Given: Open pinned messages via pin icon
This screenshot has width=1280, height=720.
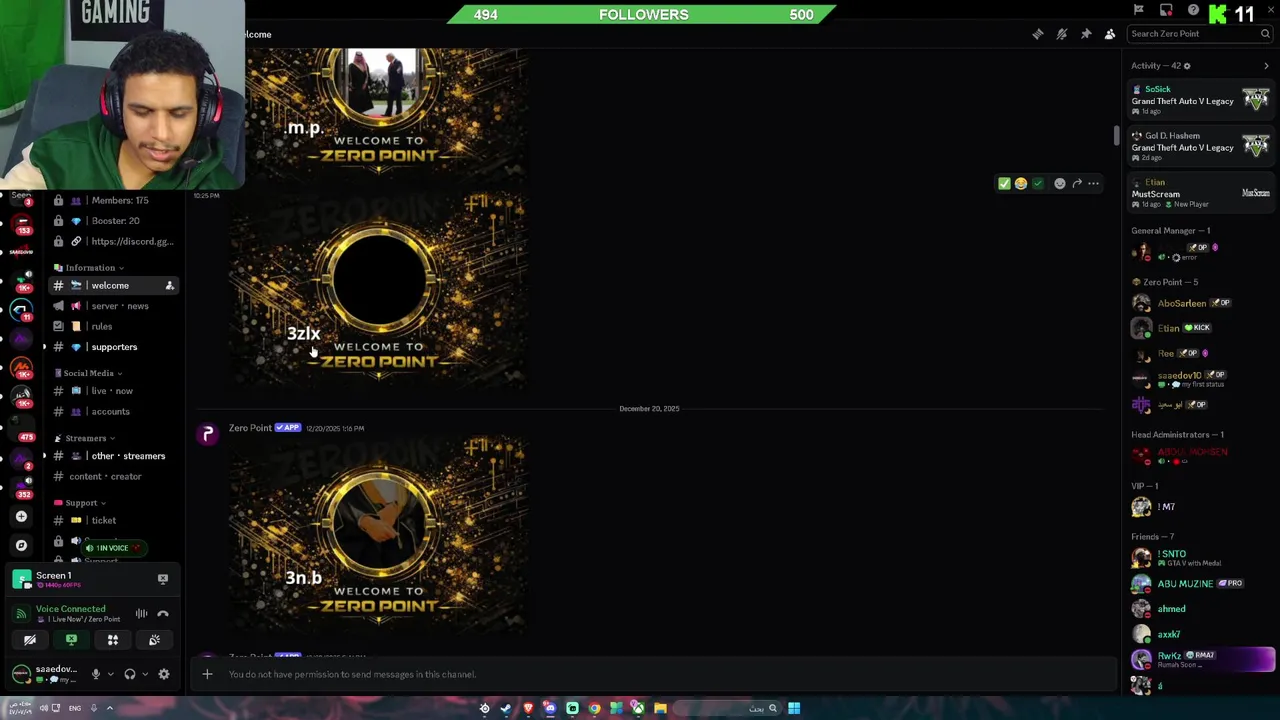Looking at the screenshot, I should (x=1086, y=34).
